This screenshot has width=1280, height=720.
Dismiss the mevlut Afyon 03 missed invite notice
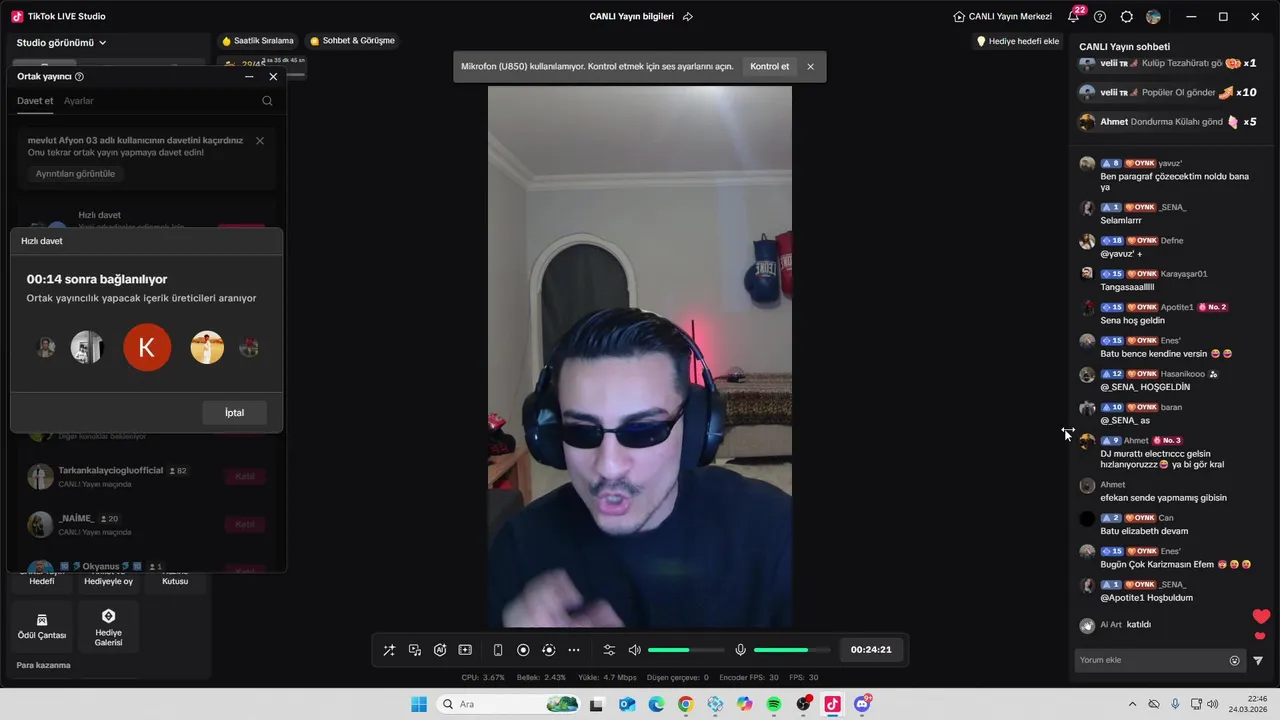tap(260, 141)
